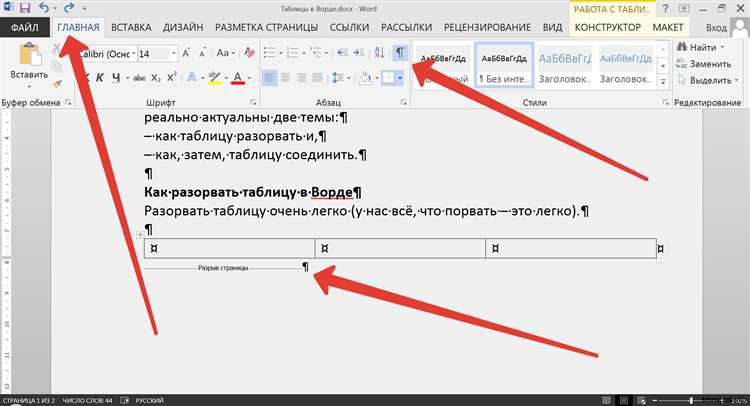Image resolution: width=750 pixels, height=406 pixels.
Task: Increase font size with the grow font icon
Action: 186,54
